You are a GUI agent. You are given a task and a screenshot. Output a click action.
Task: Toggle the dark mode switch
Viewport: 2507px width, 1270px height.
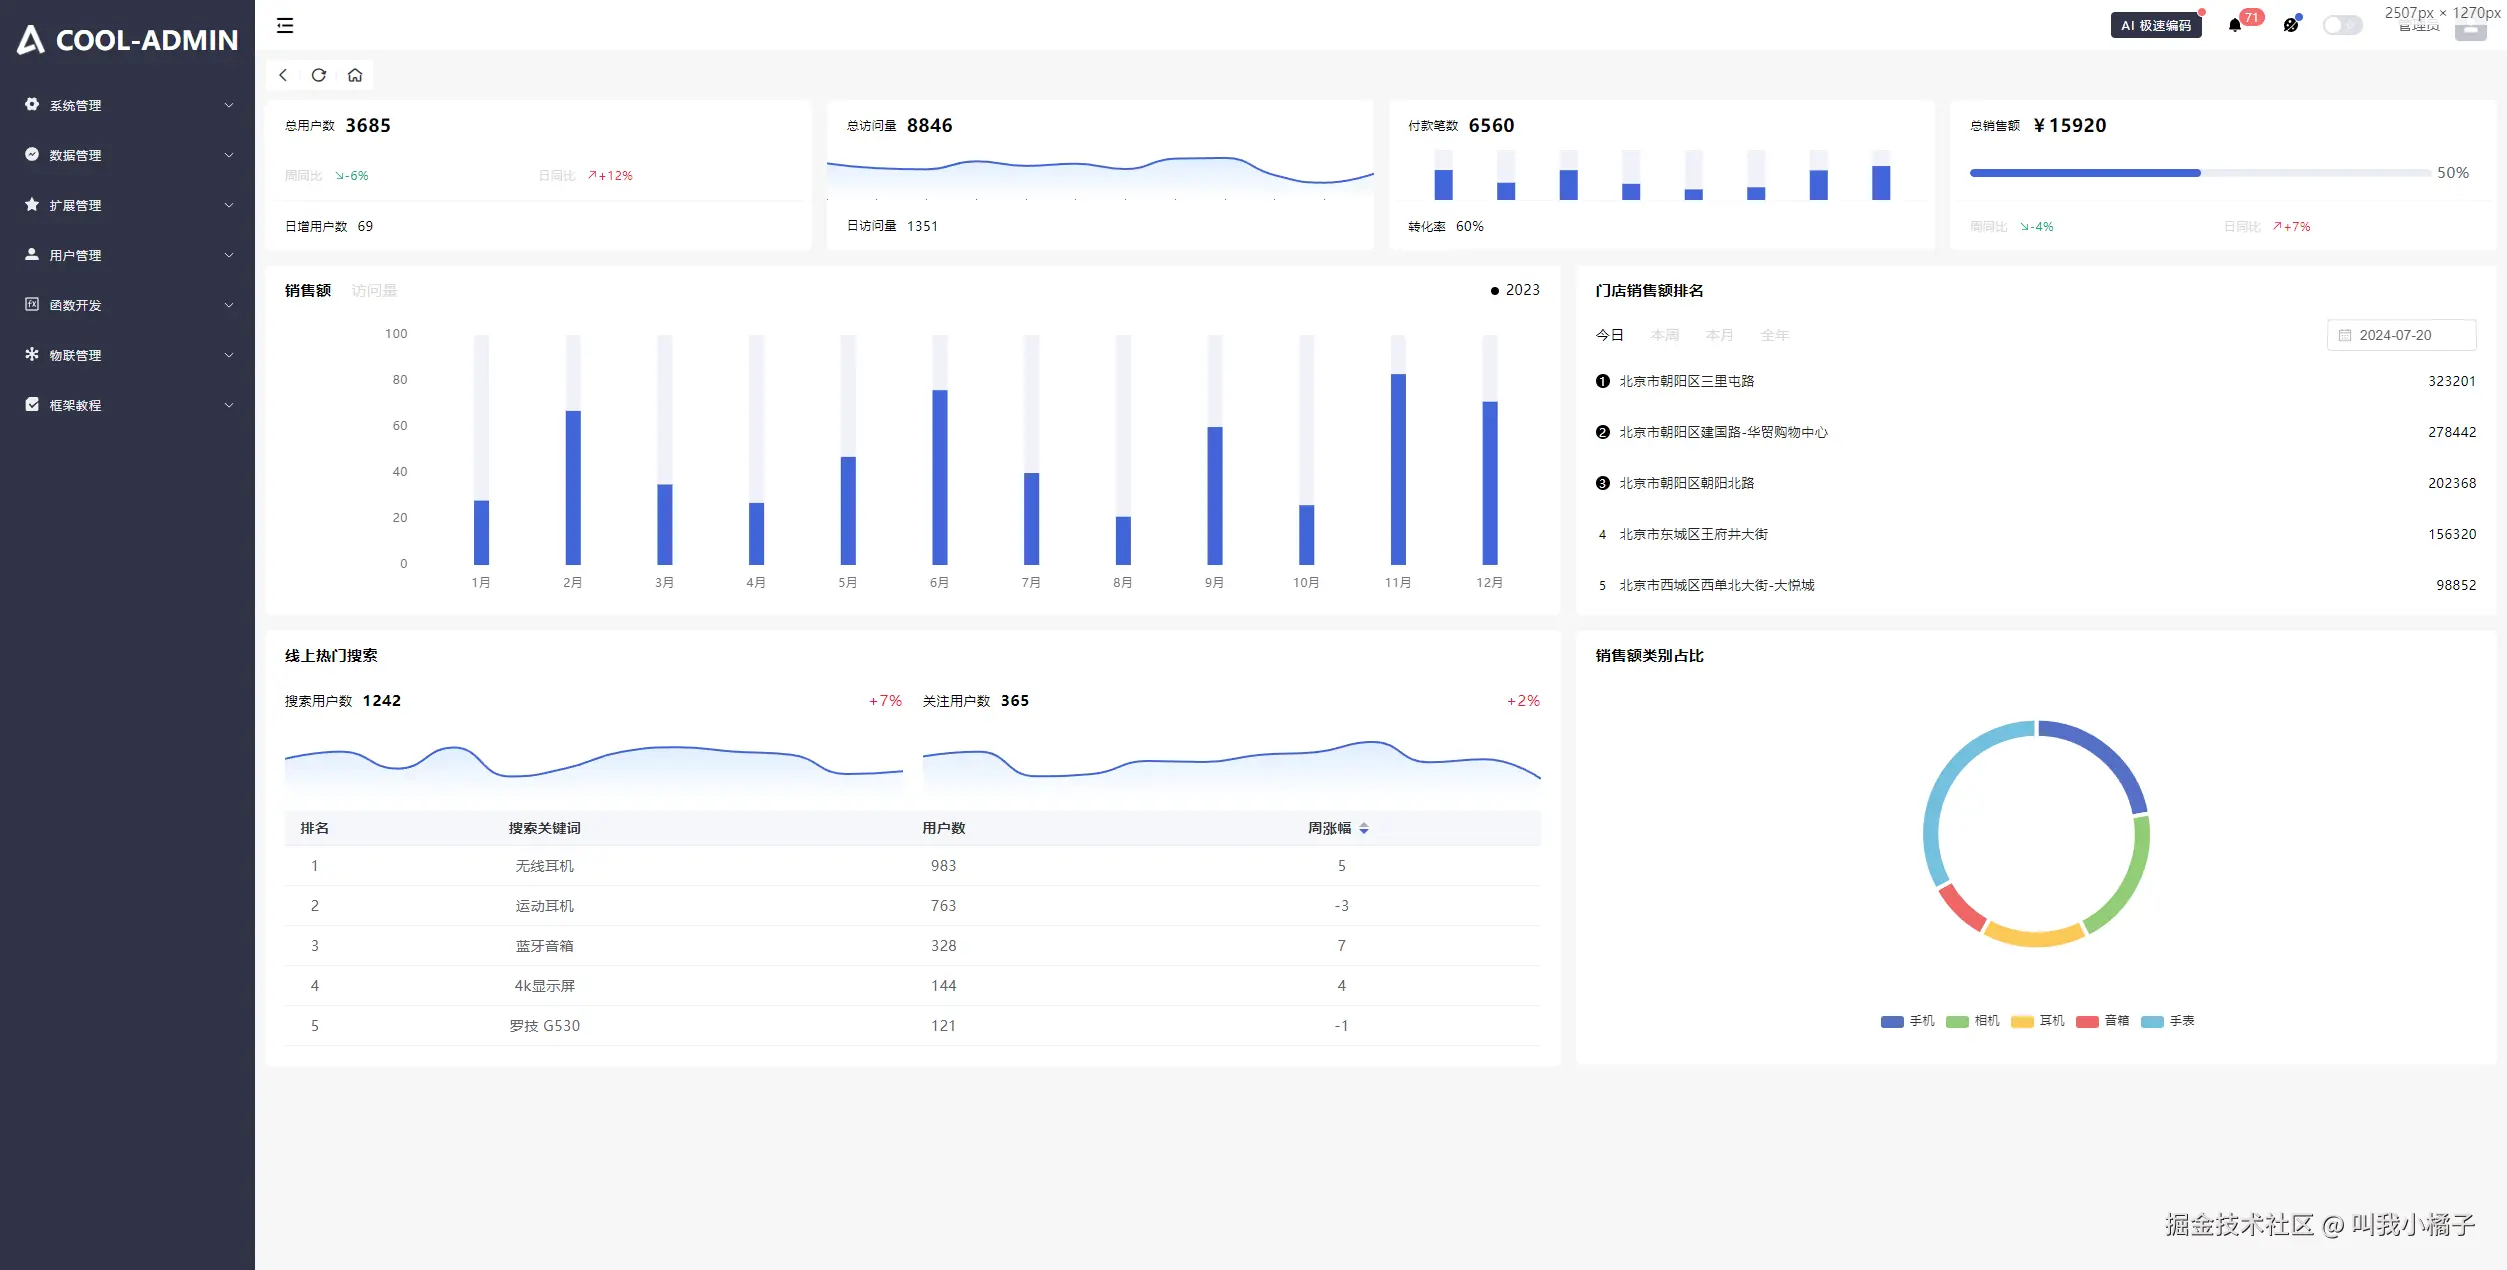2342,25
